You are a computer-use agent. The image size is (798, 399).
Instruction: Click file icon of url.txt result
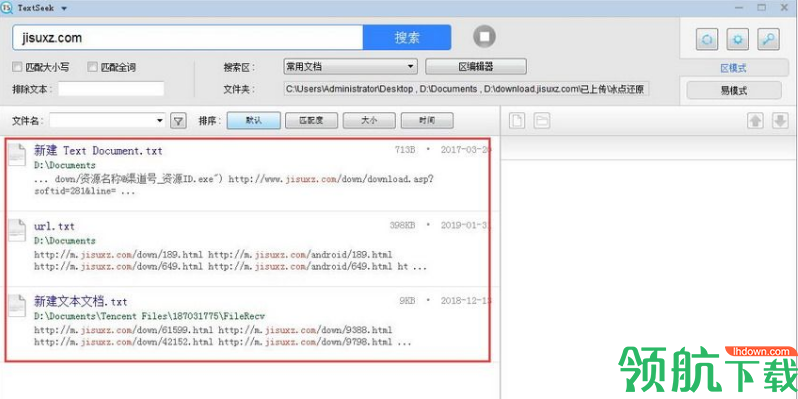[x=17, y=230]
